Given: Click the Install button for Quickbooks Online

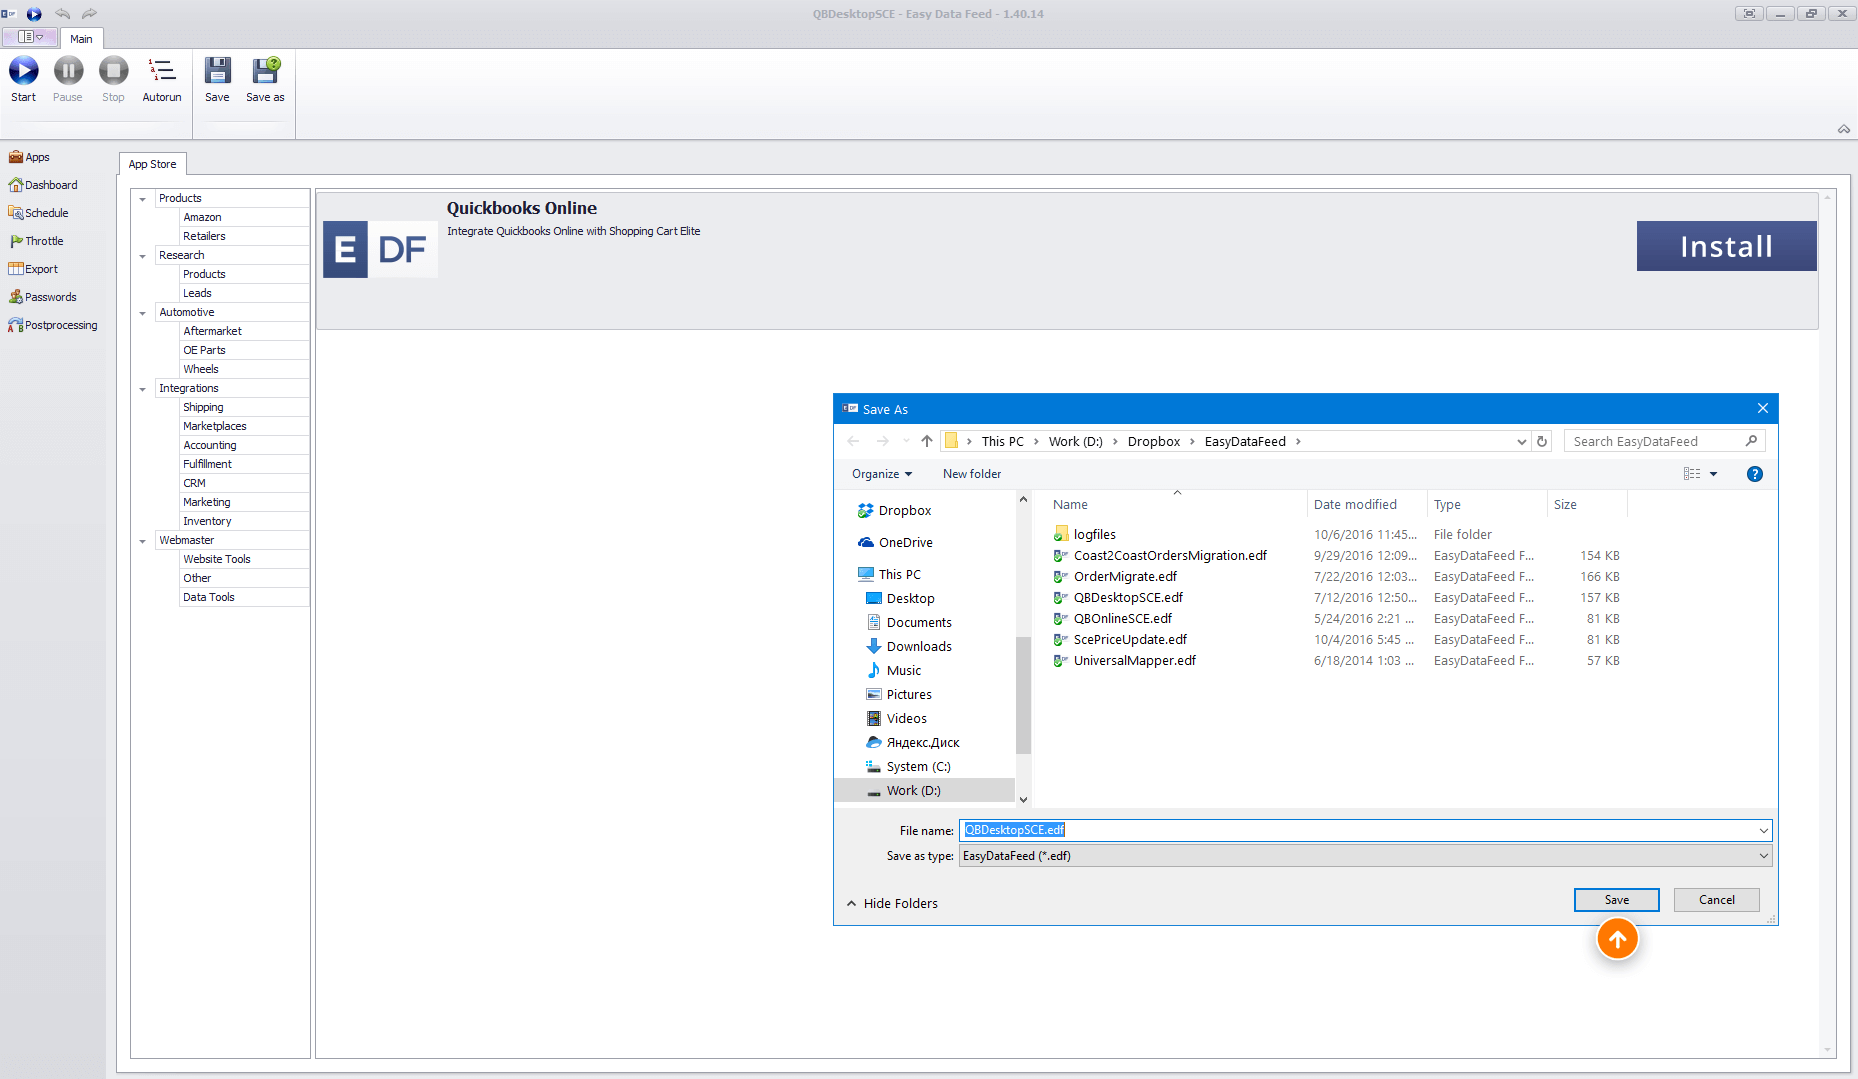Looking at the screenshot, I should tap(1726, 246).
